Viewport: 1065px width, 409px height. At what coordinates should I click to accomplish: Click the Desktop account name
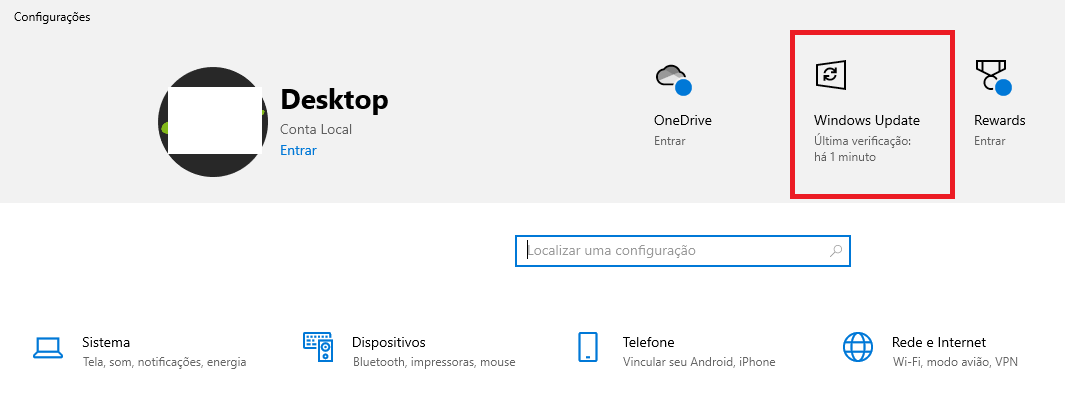pos(334,99)
